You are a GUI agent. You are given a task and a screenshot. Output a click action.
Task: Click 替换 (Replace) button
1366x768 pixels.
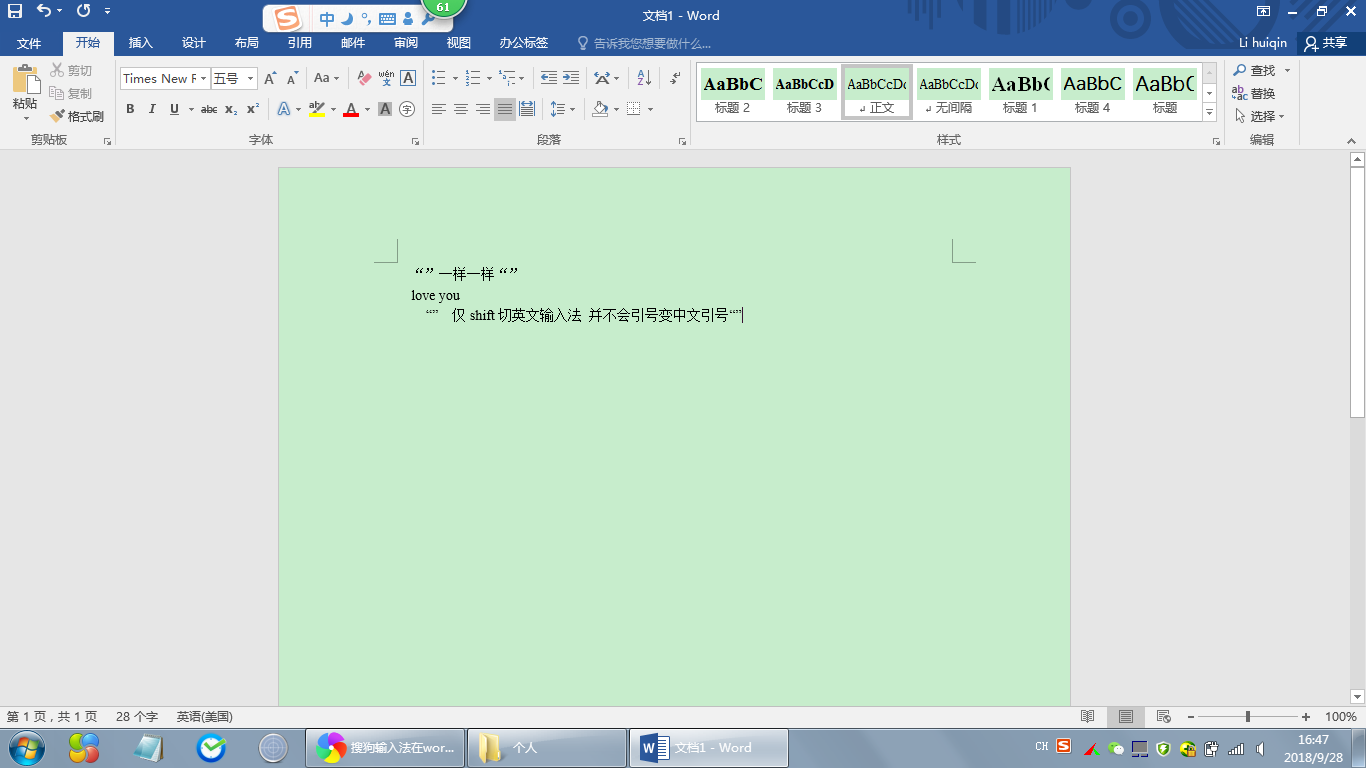pyautogui.click(x=1254, y=93)
